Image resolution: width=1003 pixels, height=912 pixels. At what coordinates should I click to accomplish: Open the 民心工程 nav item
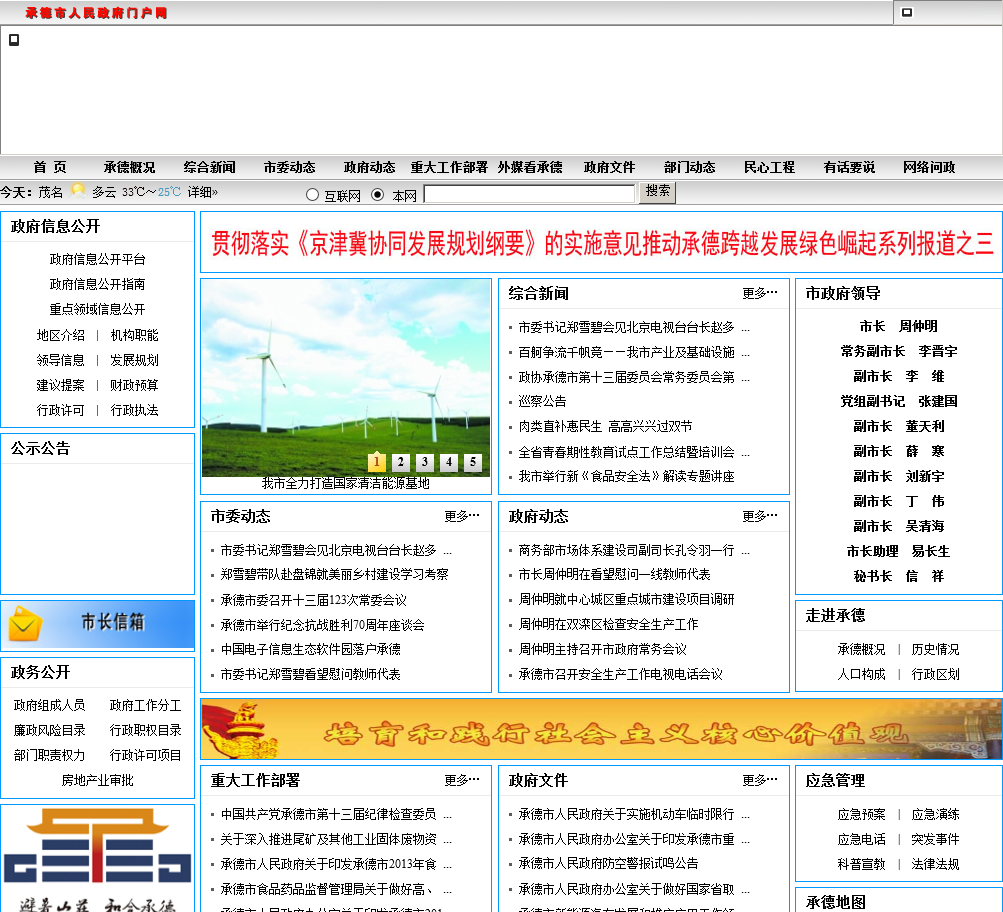[769, 168]
